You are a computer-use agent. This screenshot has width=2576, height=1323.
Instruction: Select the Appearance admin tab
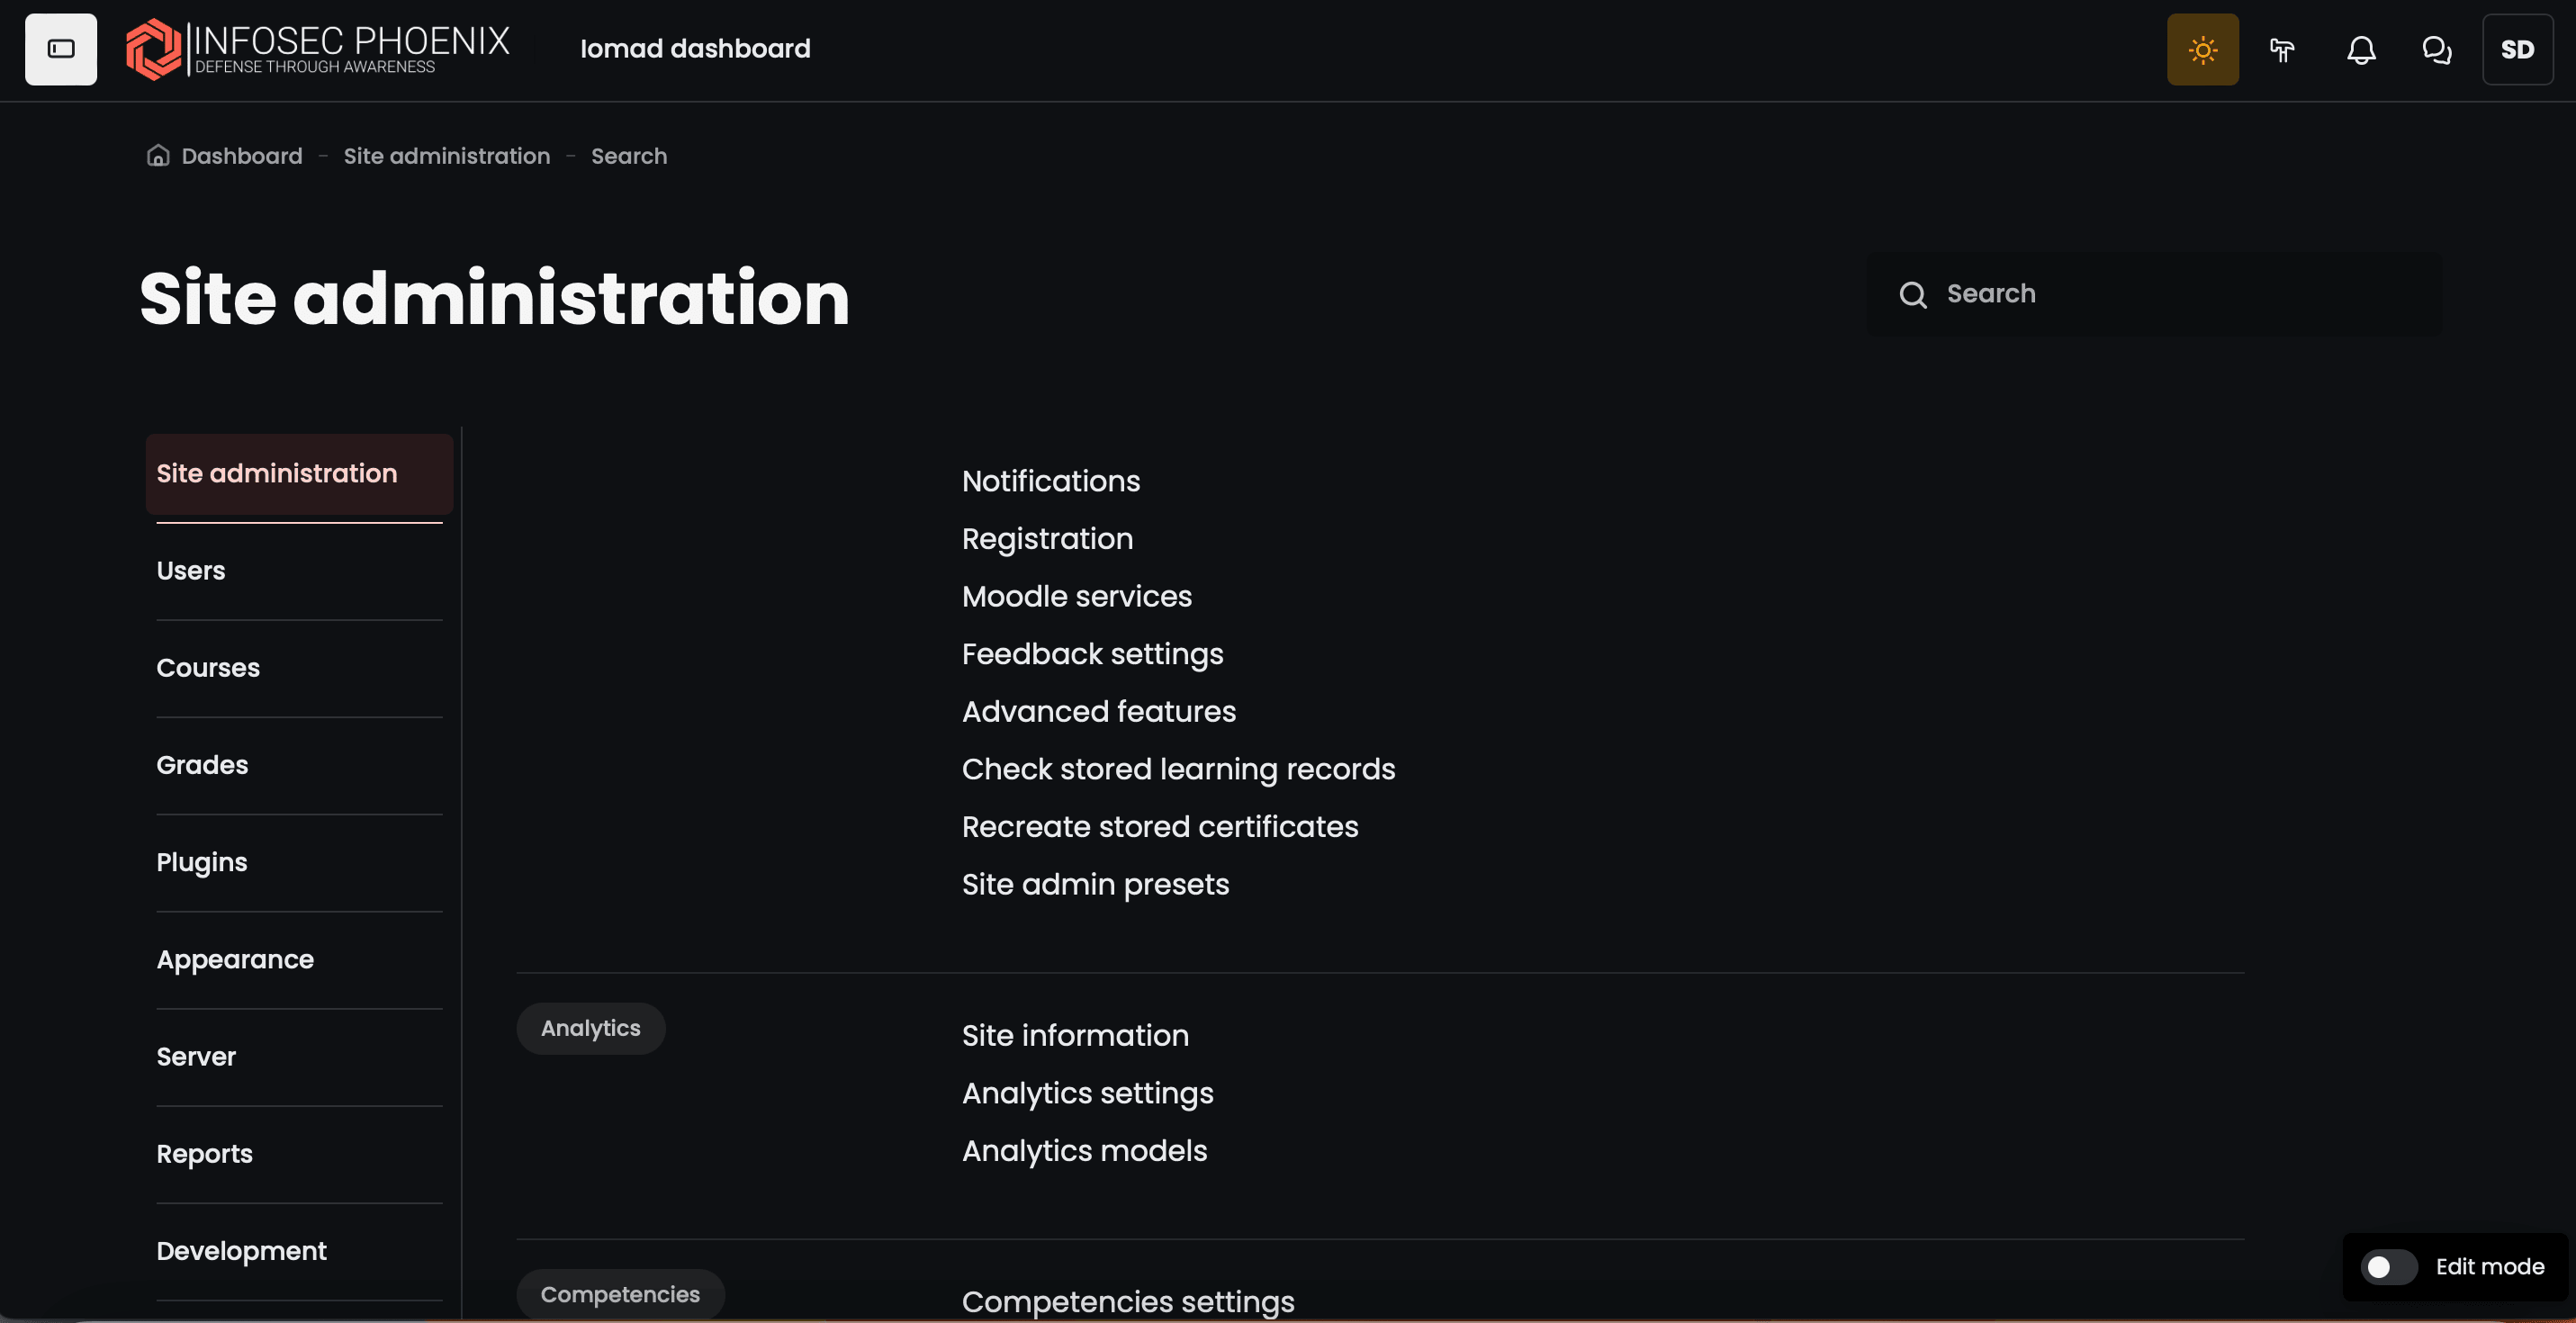click(x=235, y=960)
